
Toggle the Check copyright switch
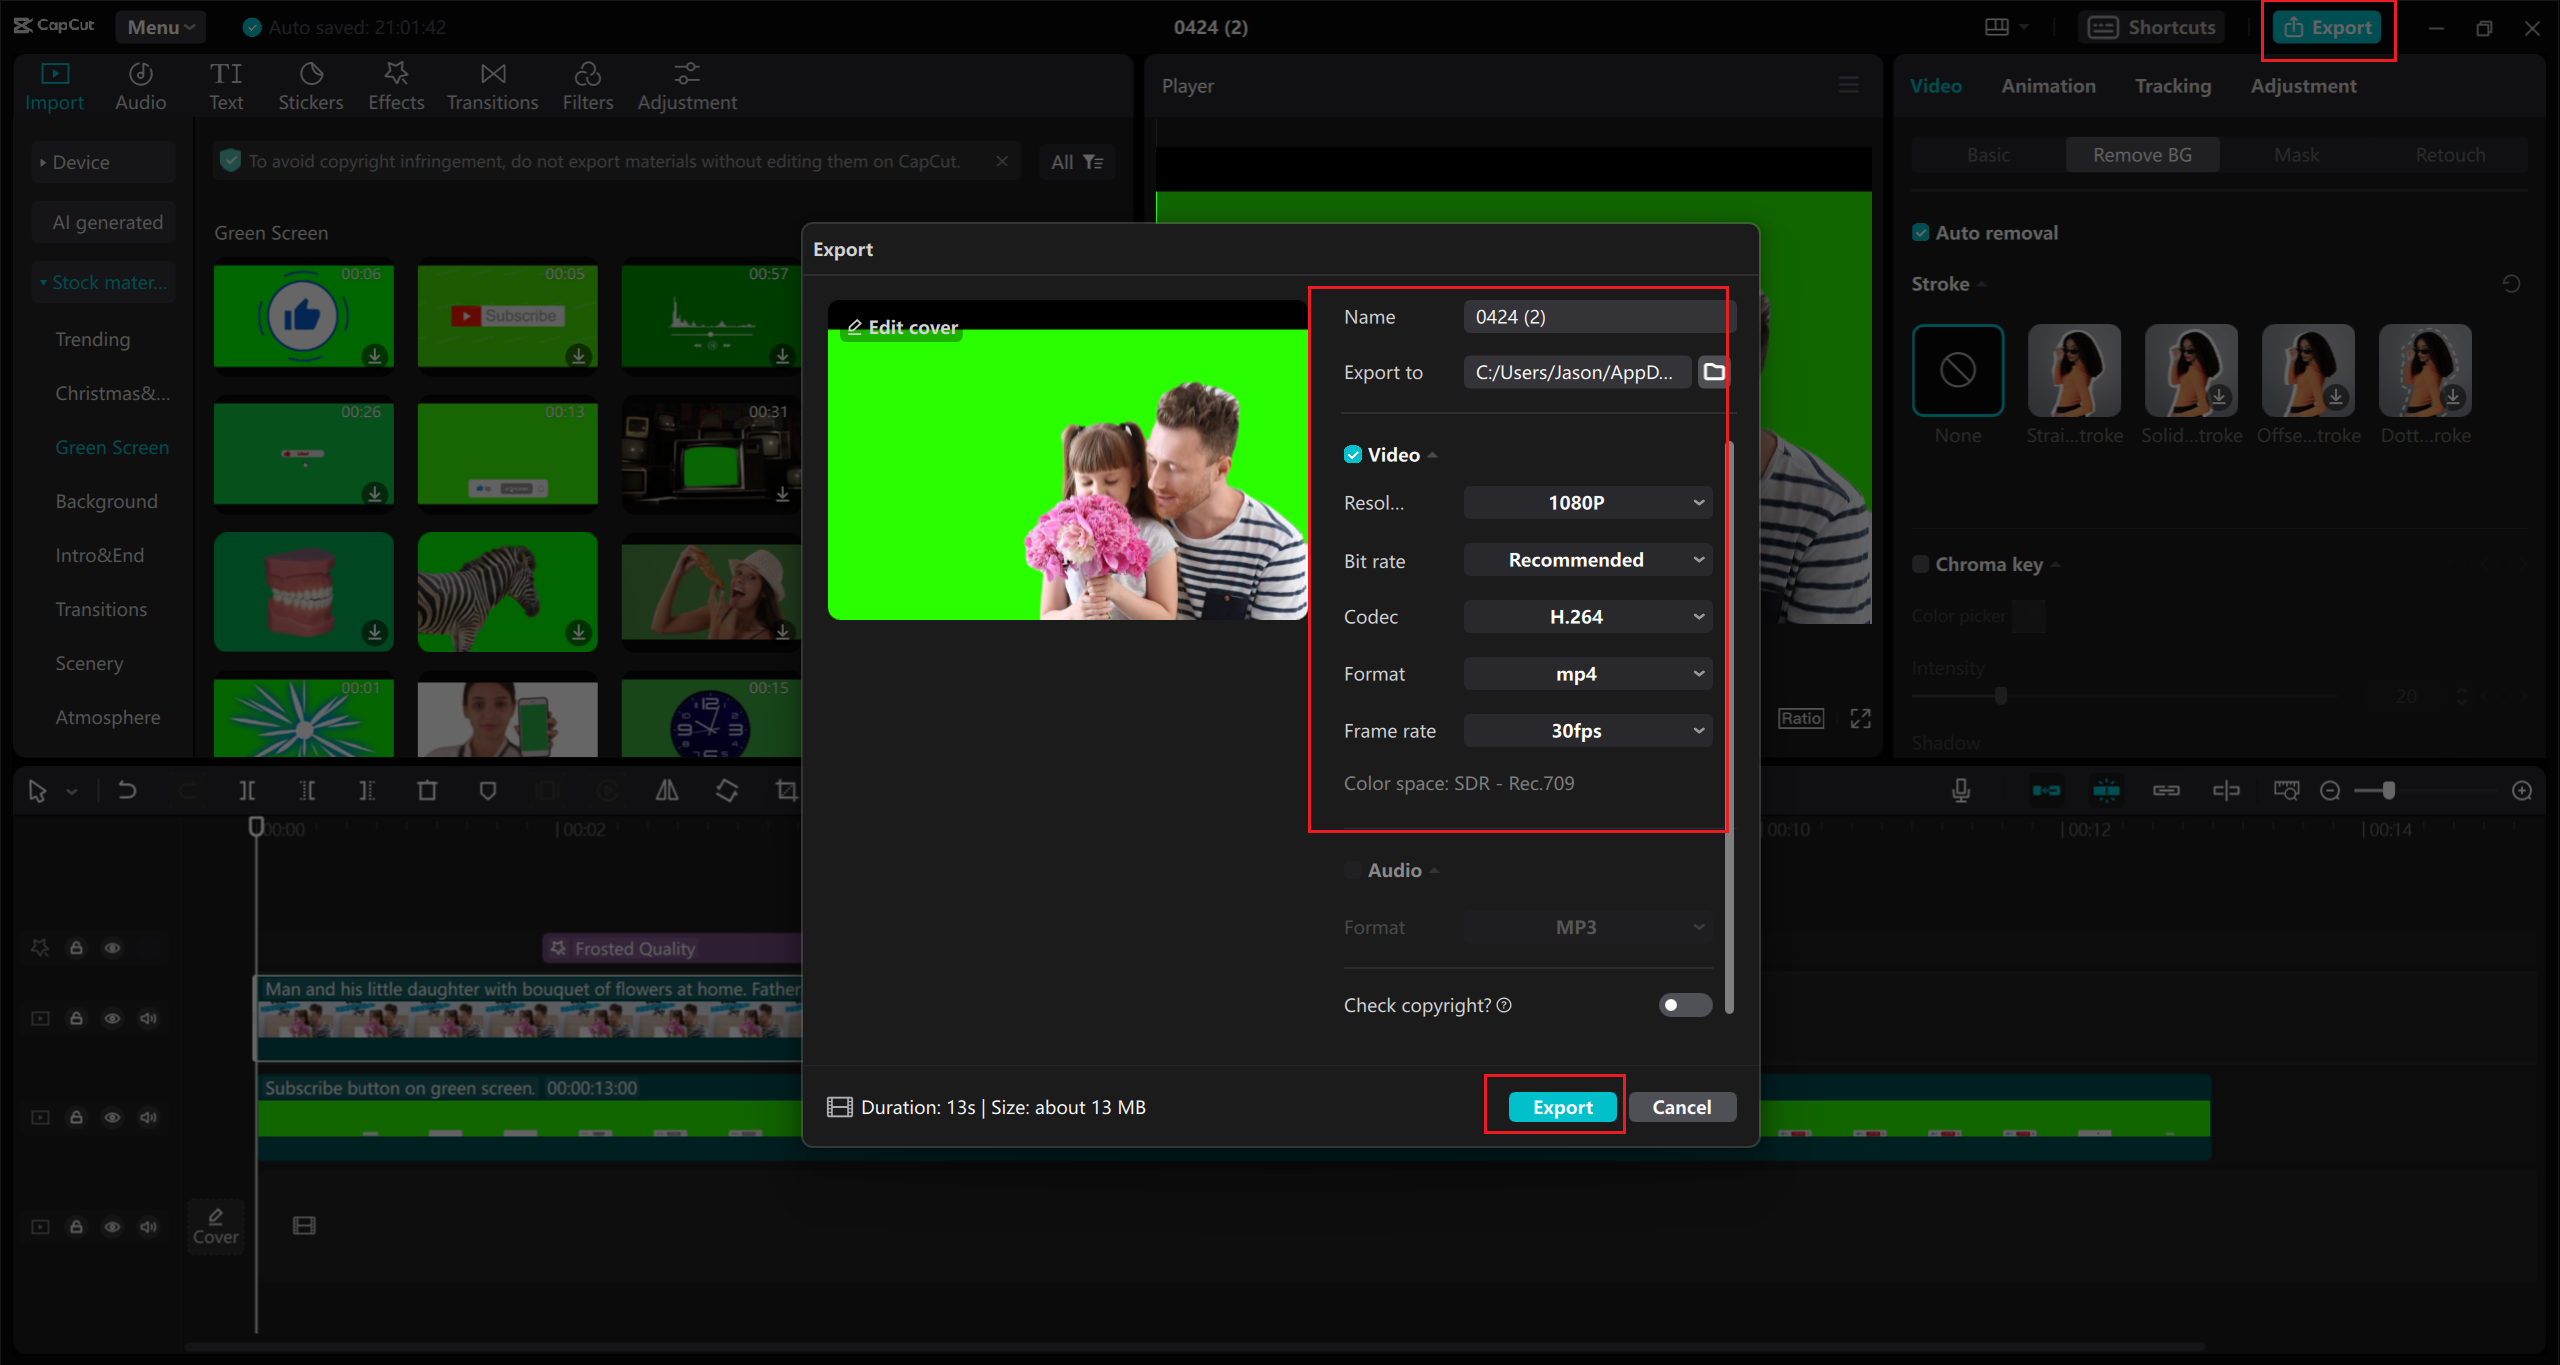click(1684, 1005)
